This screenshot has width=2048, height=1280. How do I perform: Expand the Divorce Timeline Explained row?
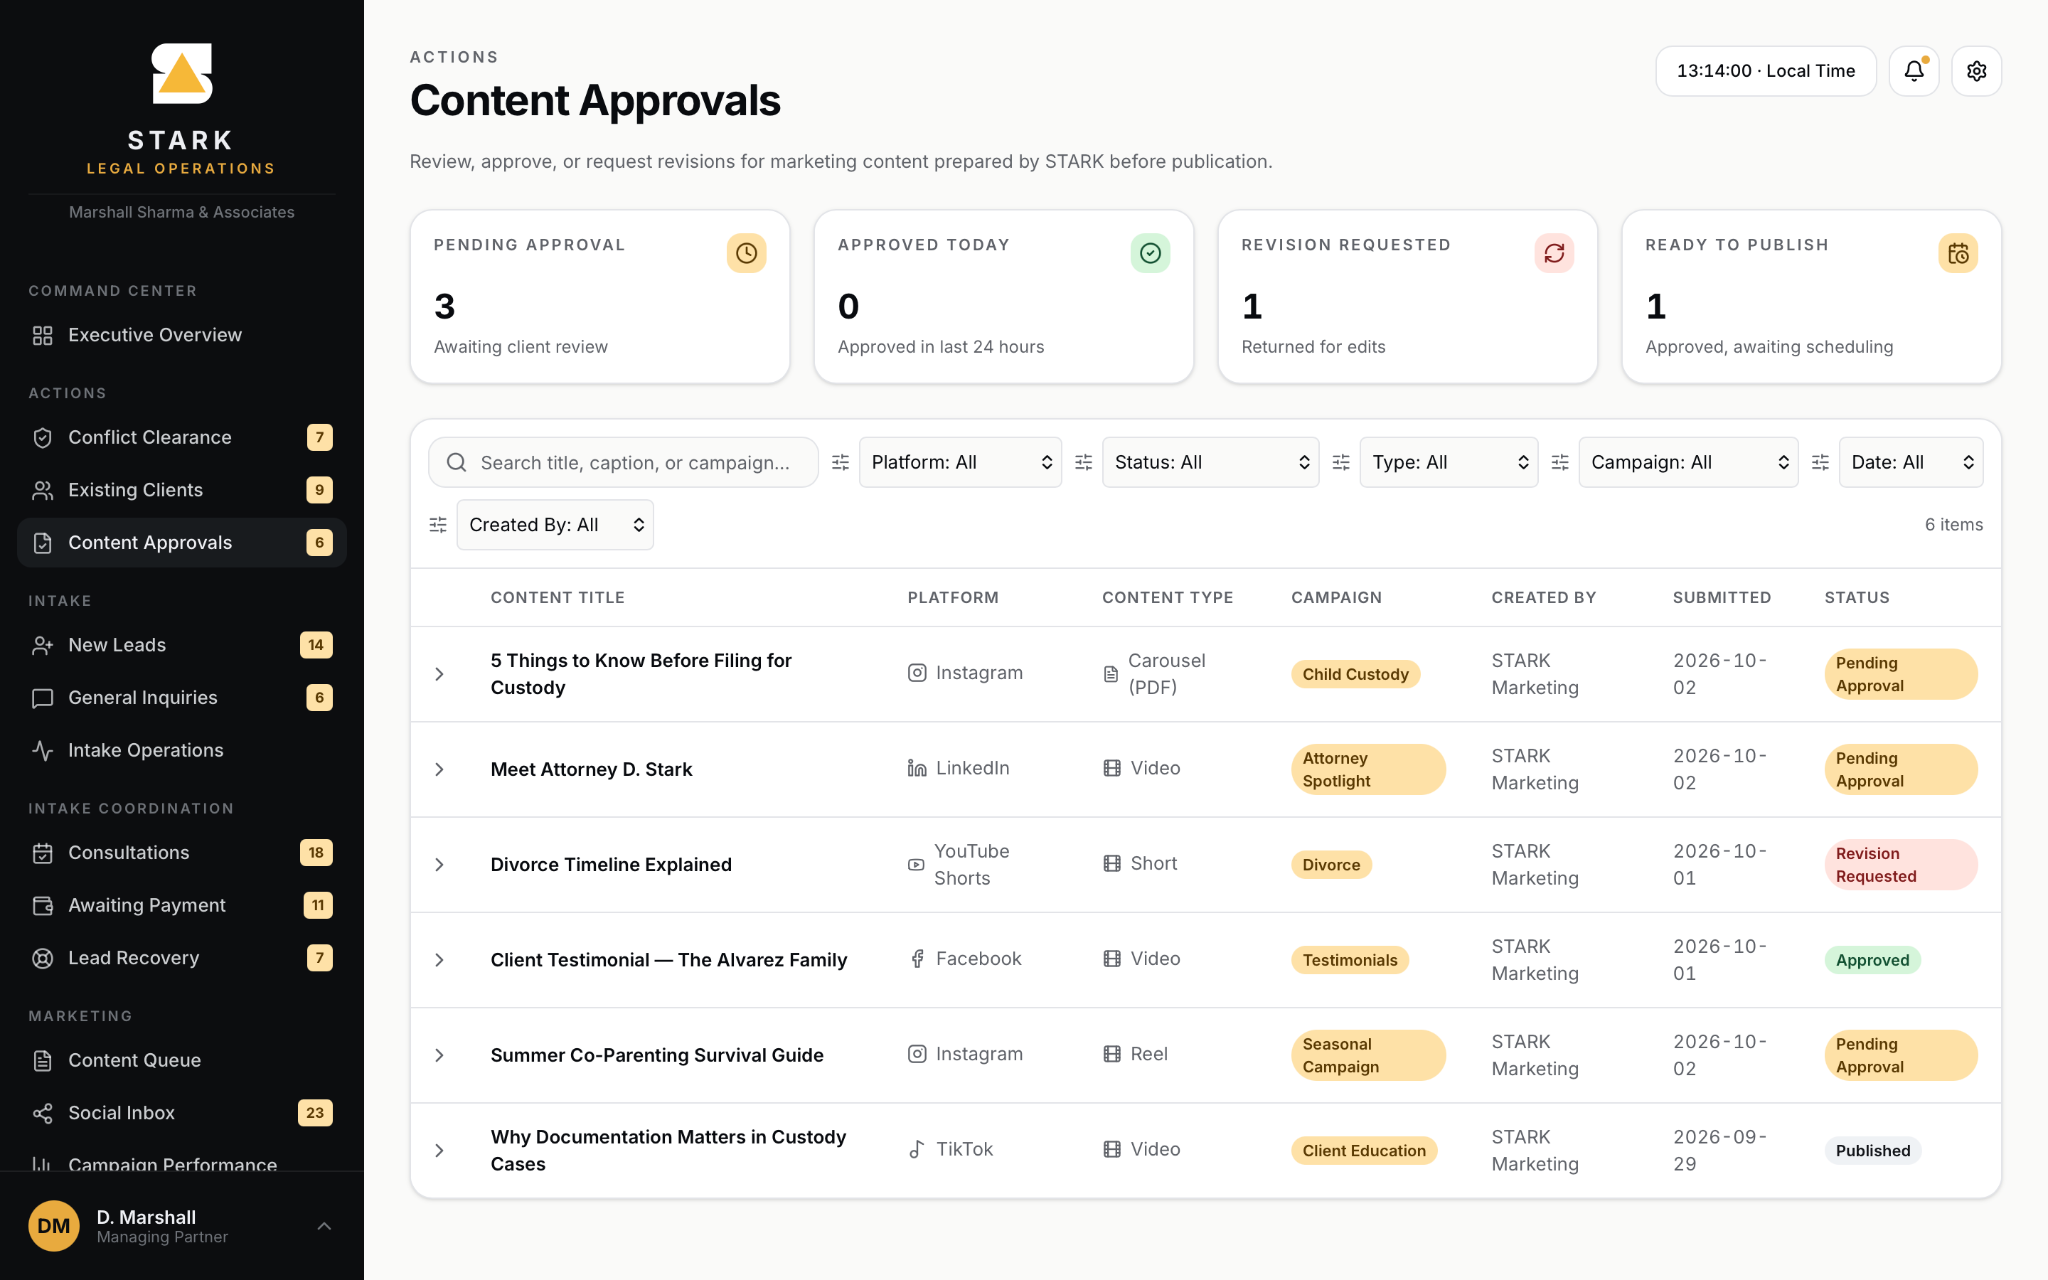(439, 864)
